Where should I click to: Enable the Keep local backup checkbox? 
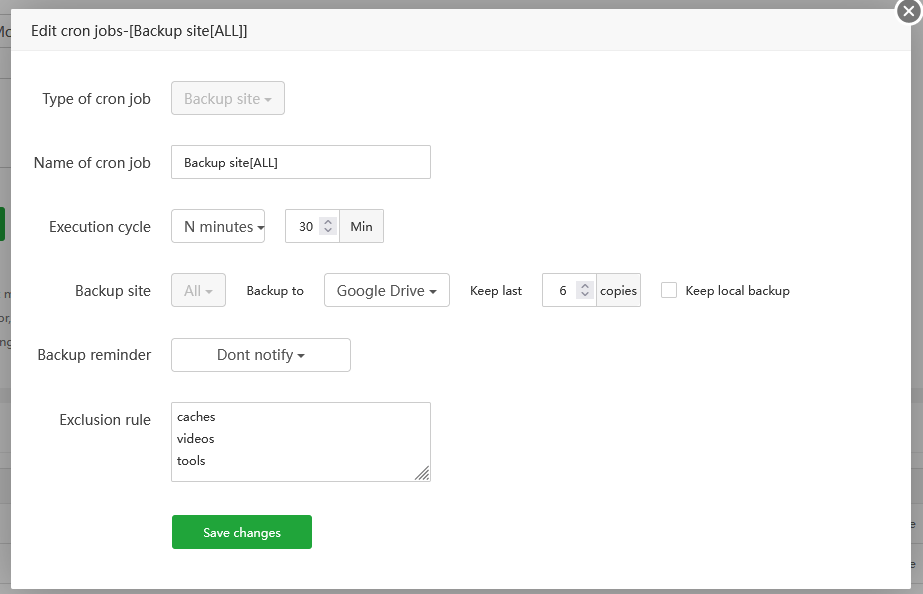coord(669,291)
